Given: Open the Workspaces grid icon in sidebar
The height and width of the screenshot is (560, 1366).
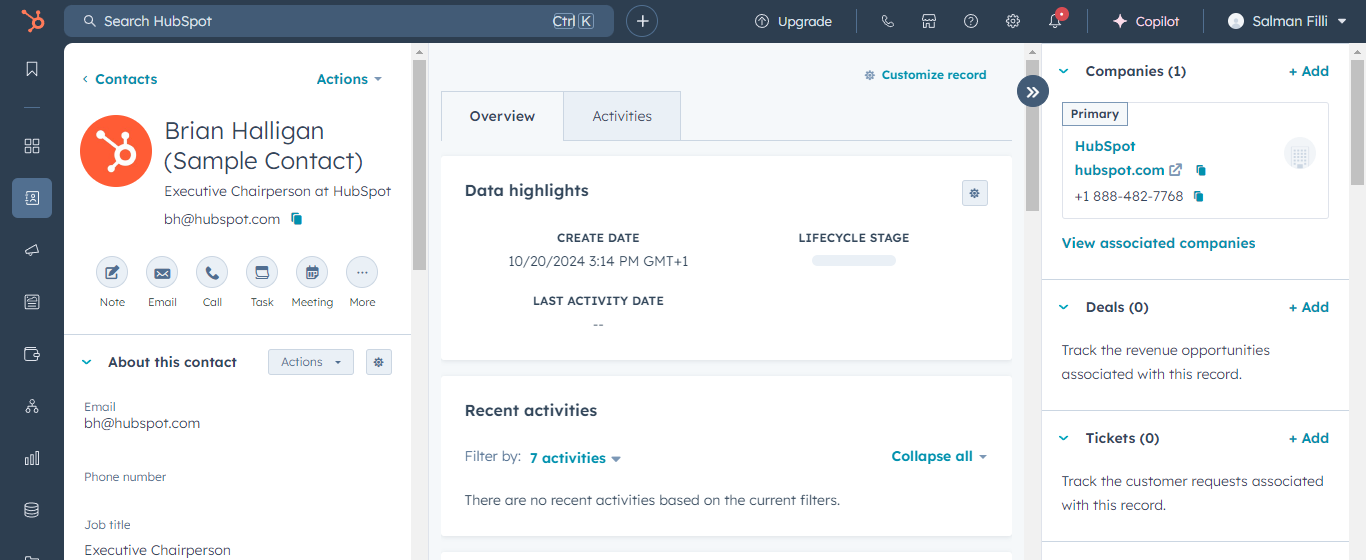Looking at the screenshot, I should 32,146.
